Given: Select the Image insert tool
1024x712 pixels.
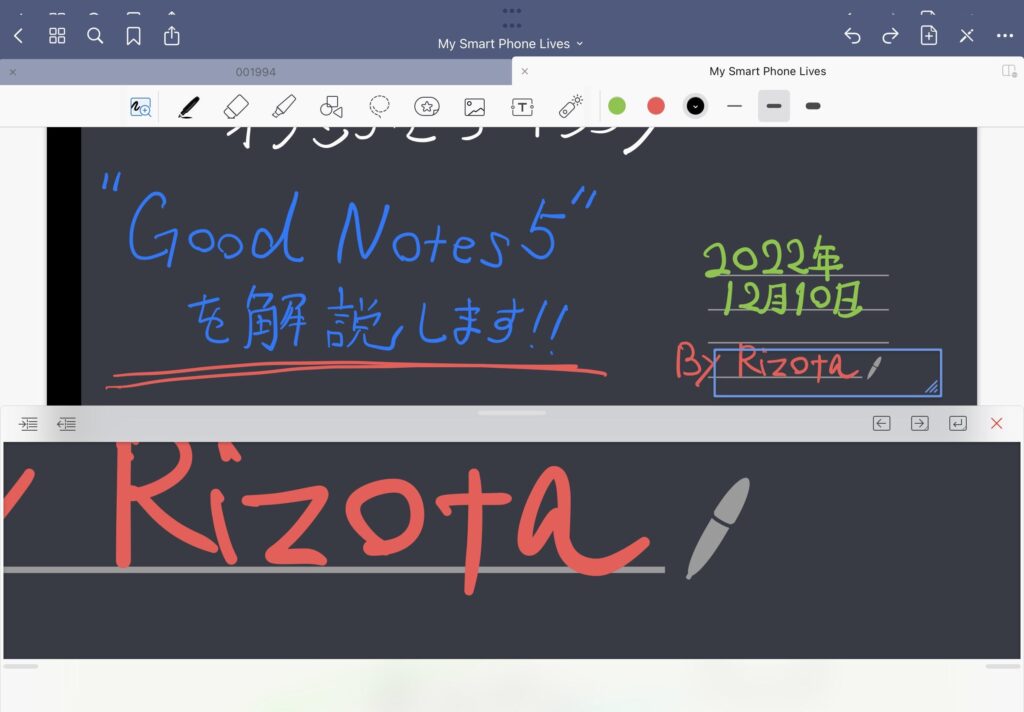Looking at the screenshot, I should [x=475, y=106].
